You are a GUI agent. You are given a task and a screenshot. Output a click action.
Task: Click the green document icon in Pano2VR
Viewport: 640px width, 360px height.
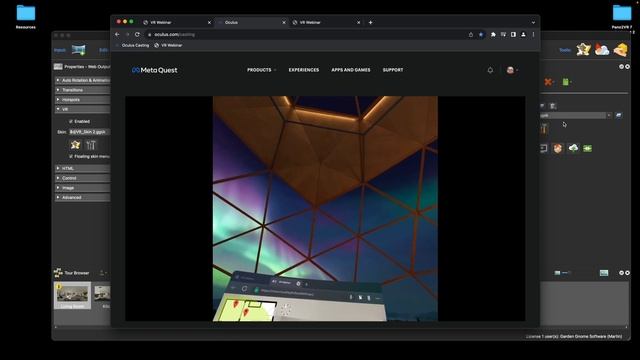566,82
